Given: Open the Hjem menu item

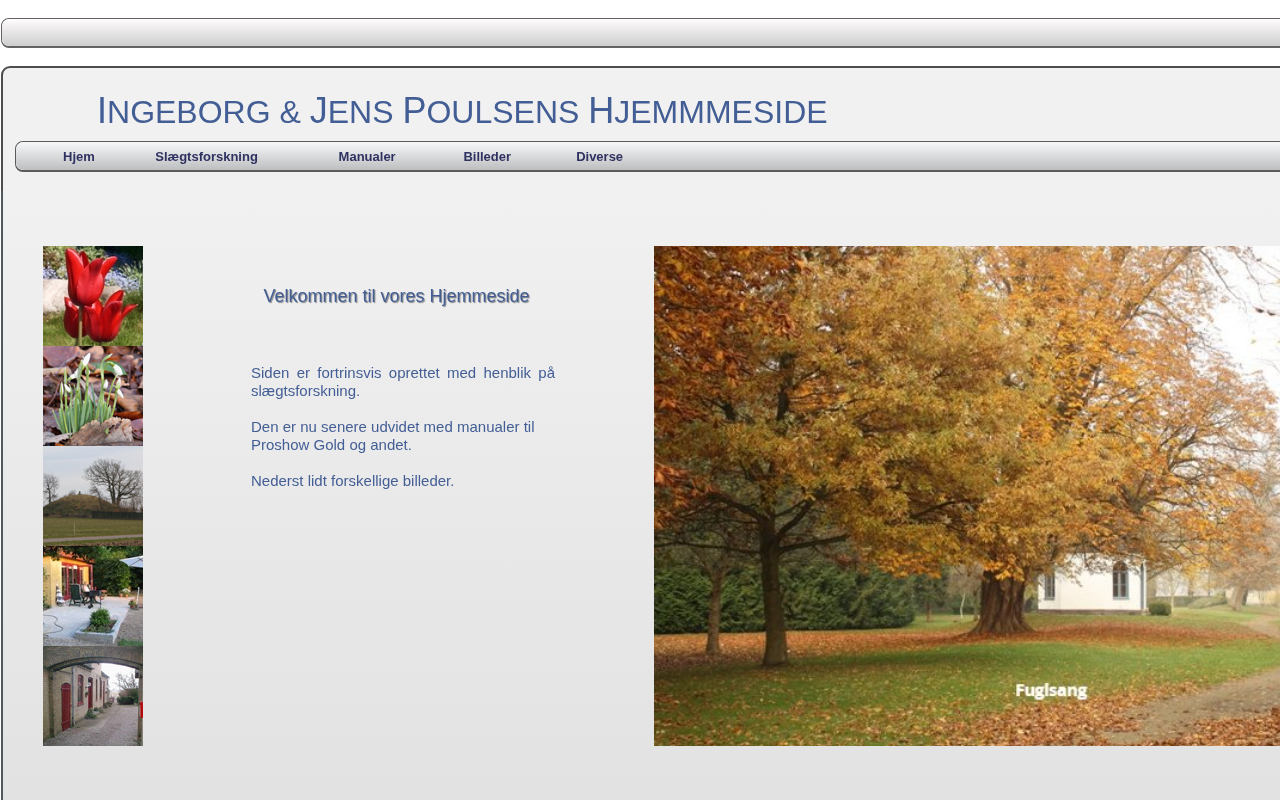Looking at the screenshot, I should [79, 157].
